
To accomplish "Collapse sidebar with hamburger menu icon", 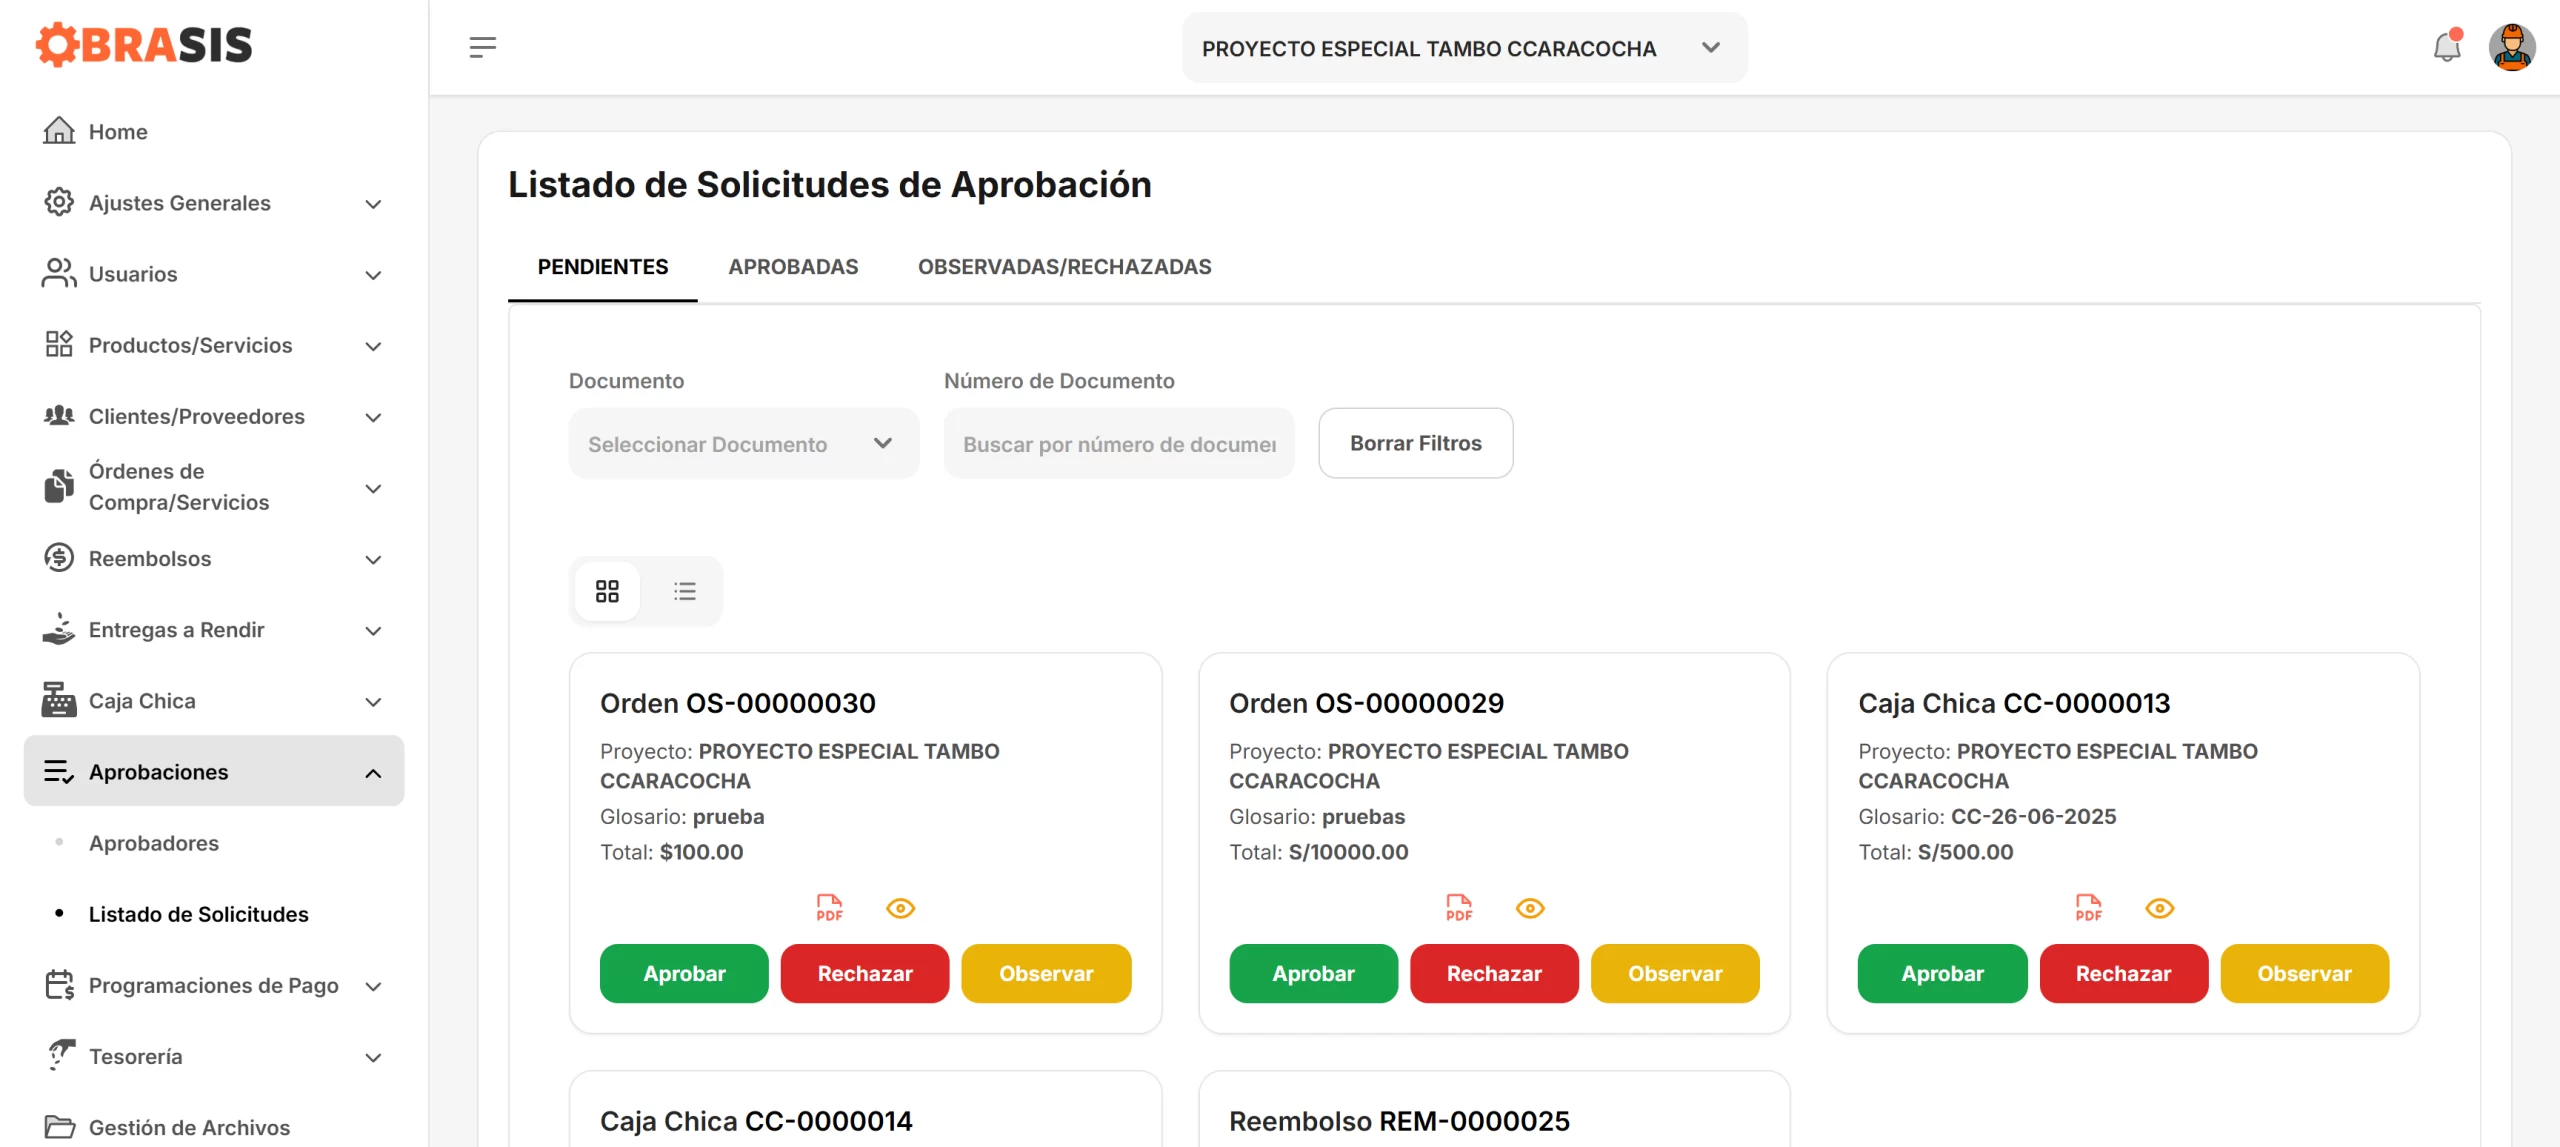I will coord(483,47).
